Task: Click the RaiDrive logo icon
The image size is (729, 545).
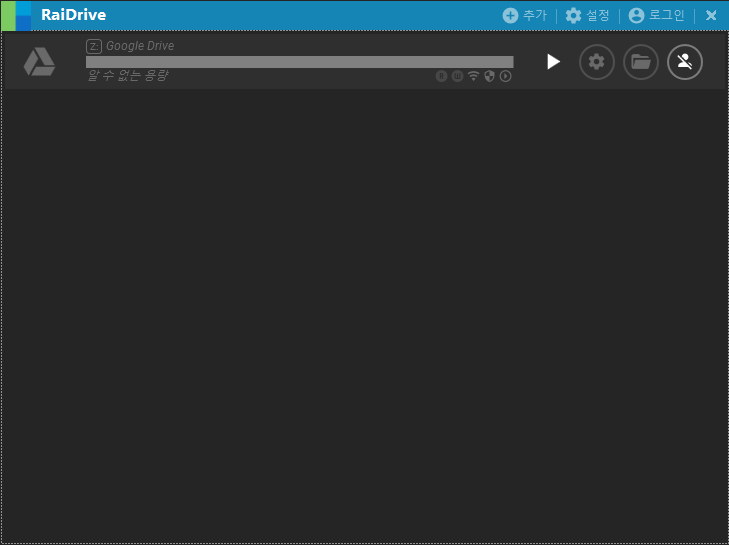Action: click(16, 16)
